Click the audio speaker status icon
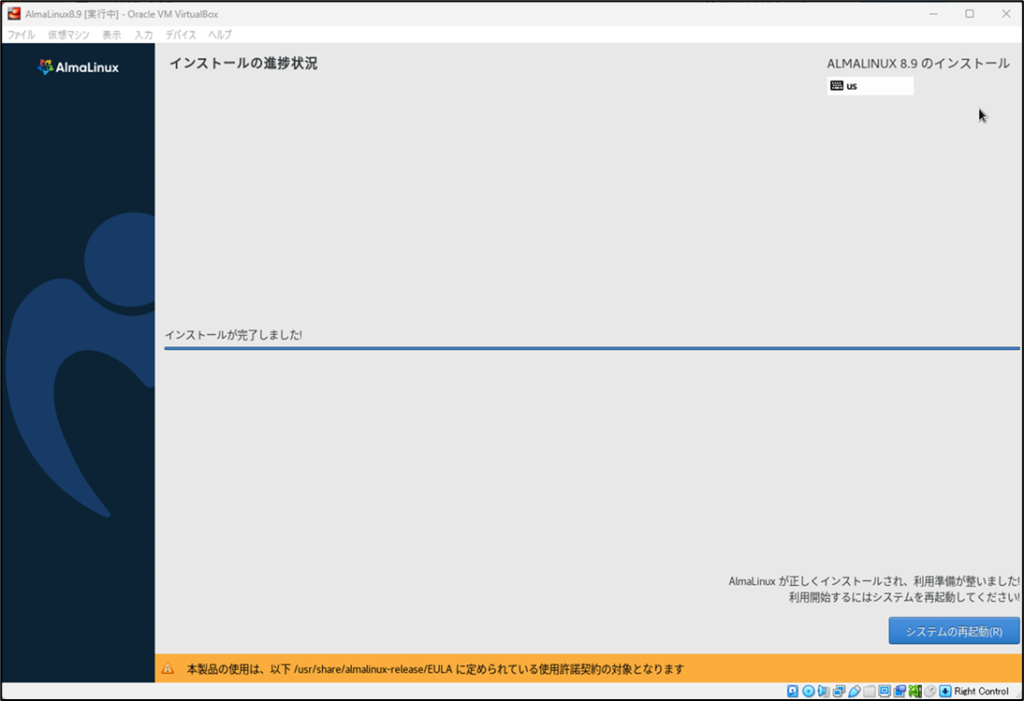This screenshot has height=701, width=1024. pos(823,691)
